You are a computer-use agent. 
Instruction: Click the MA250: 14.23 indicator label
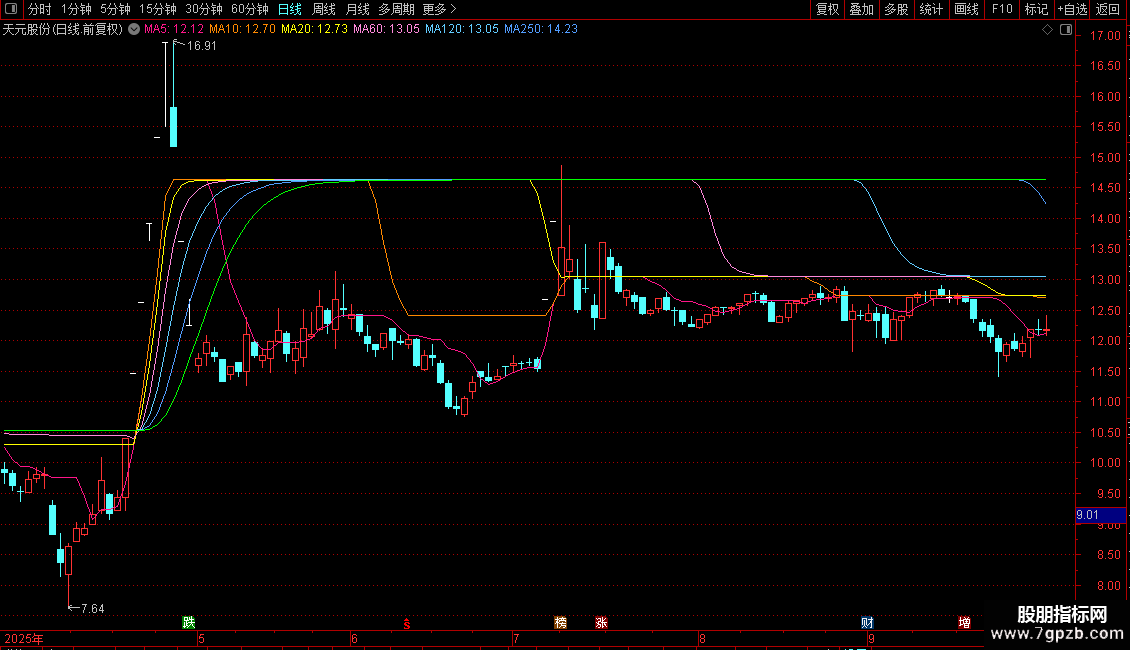pos(541,30)
